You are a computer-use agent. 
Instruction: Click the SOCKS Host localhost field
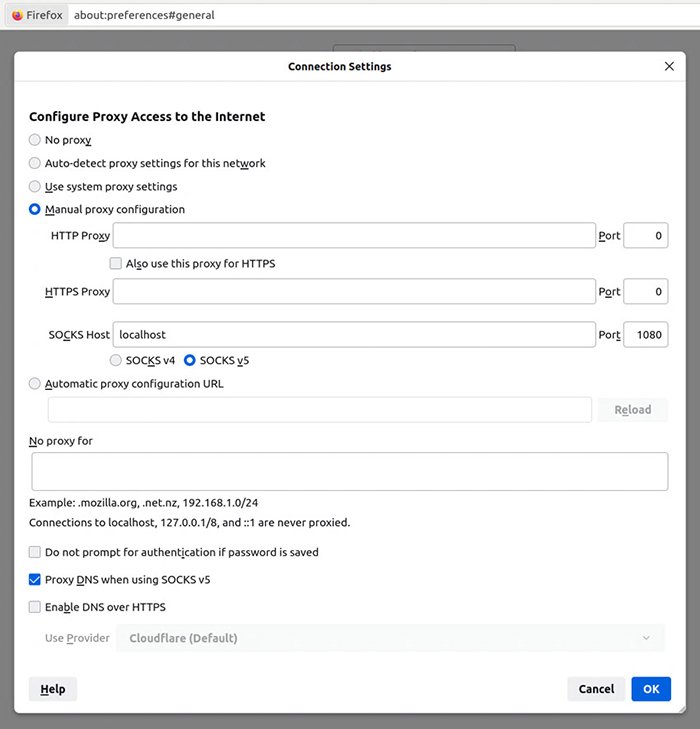point(354,334)
